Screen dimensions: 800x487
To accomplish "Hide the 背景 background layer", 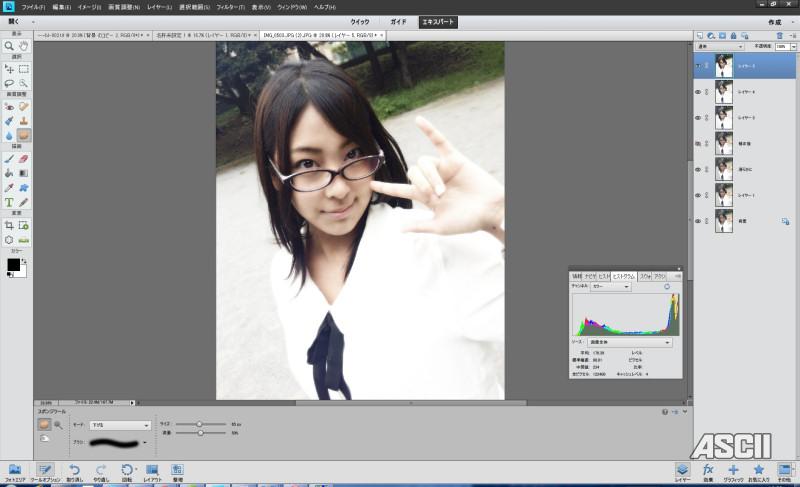I will click(x=698, y=221).
